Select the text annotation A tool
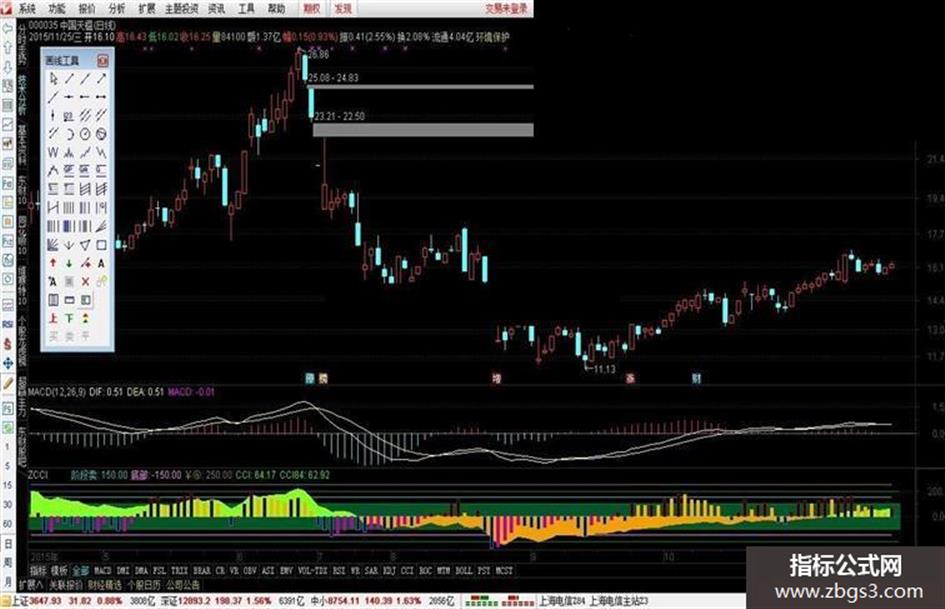The height and width of the screenshot is (609, 945). 101,262
